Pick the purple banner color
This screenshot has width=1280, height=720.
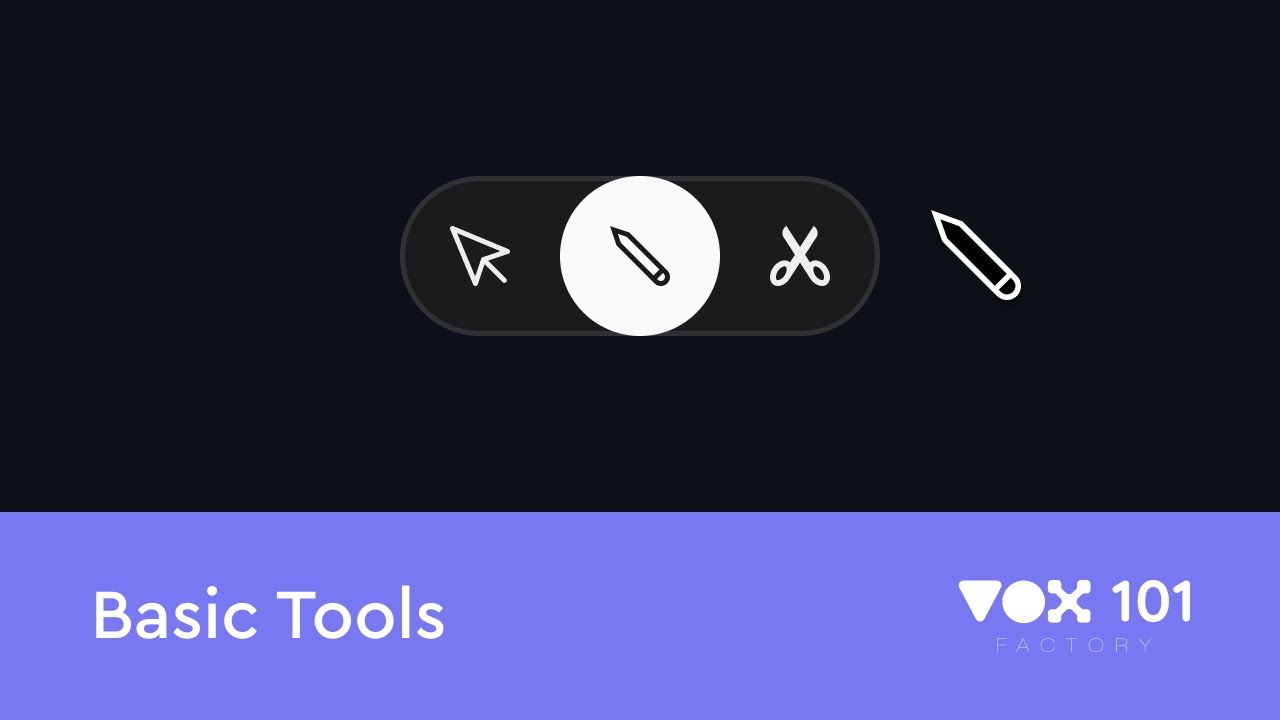640,680
